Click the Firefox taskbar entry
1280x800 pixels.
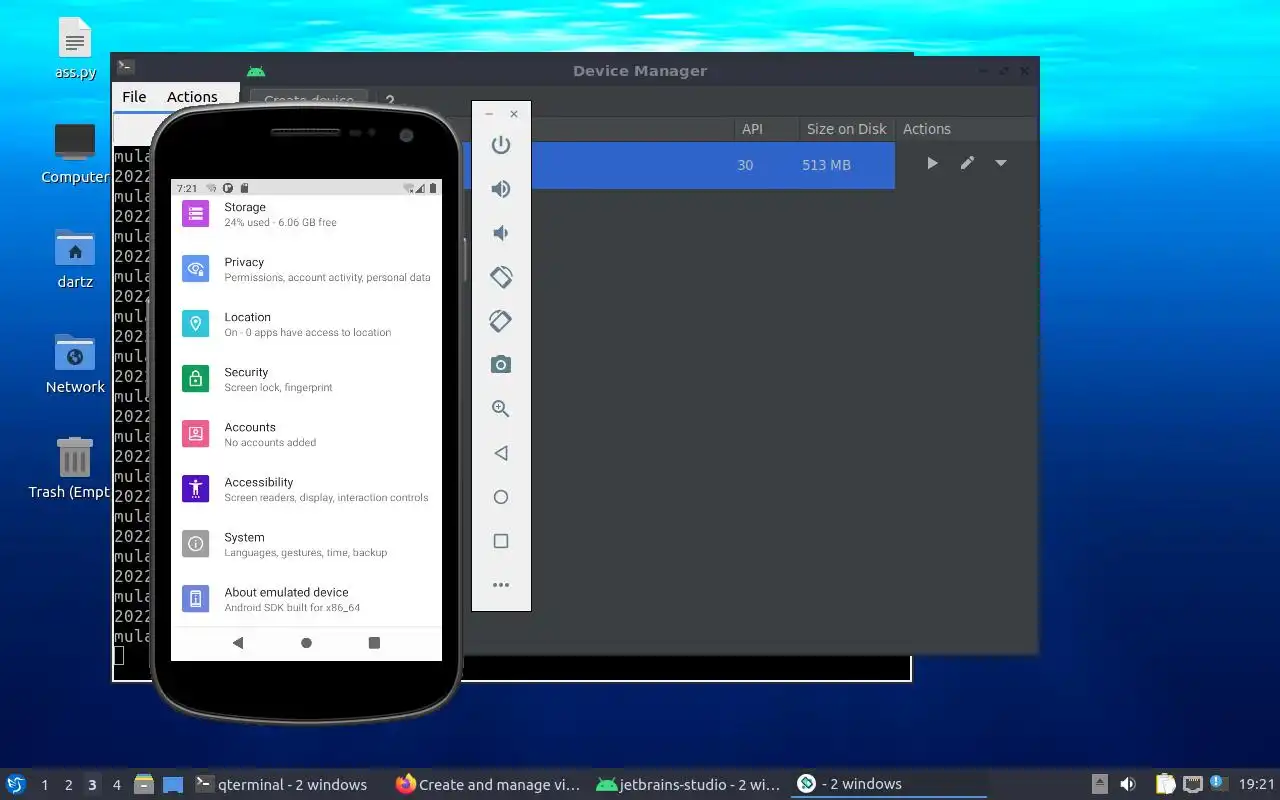[x=488, y=785]
